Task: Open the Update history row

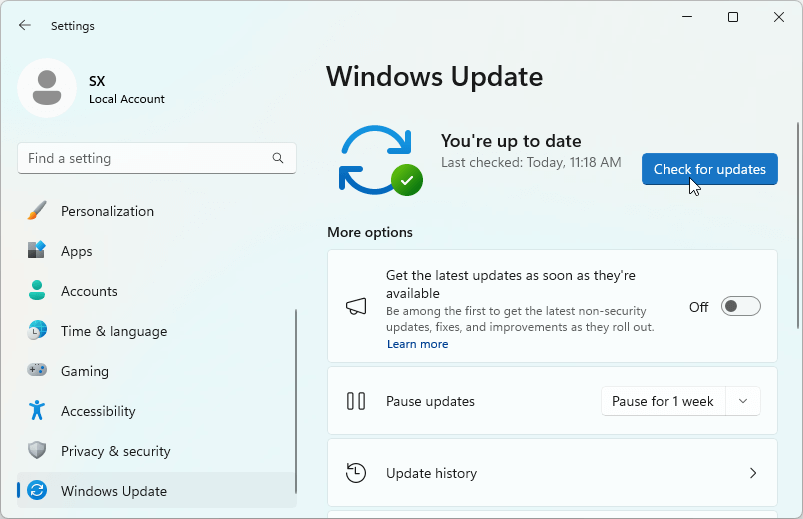Action: click(552, 473)
